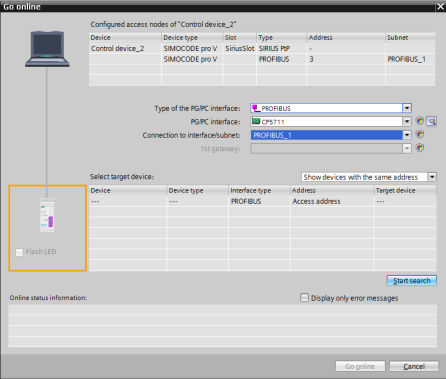Viewport: 446px width, 379px height.
Task: Click address 3 cell in access nodes table
Action: click(x=346, y=59)
